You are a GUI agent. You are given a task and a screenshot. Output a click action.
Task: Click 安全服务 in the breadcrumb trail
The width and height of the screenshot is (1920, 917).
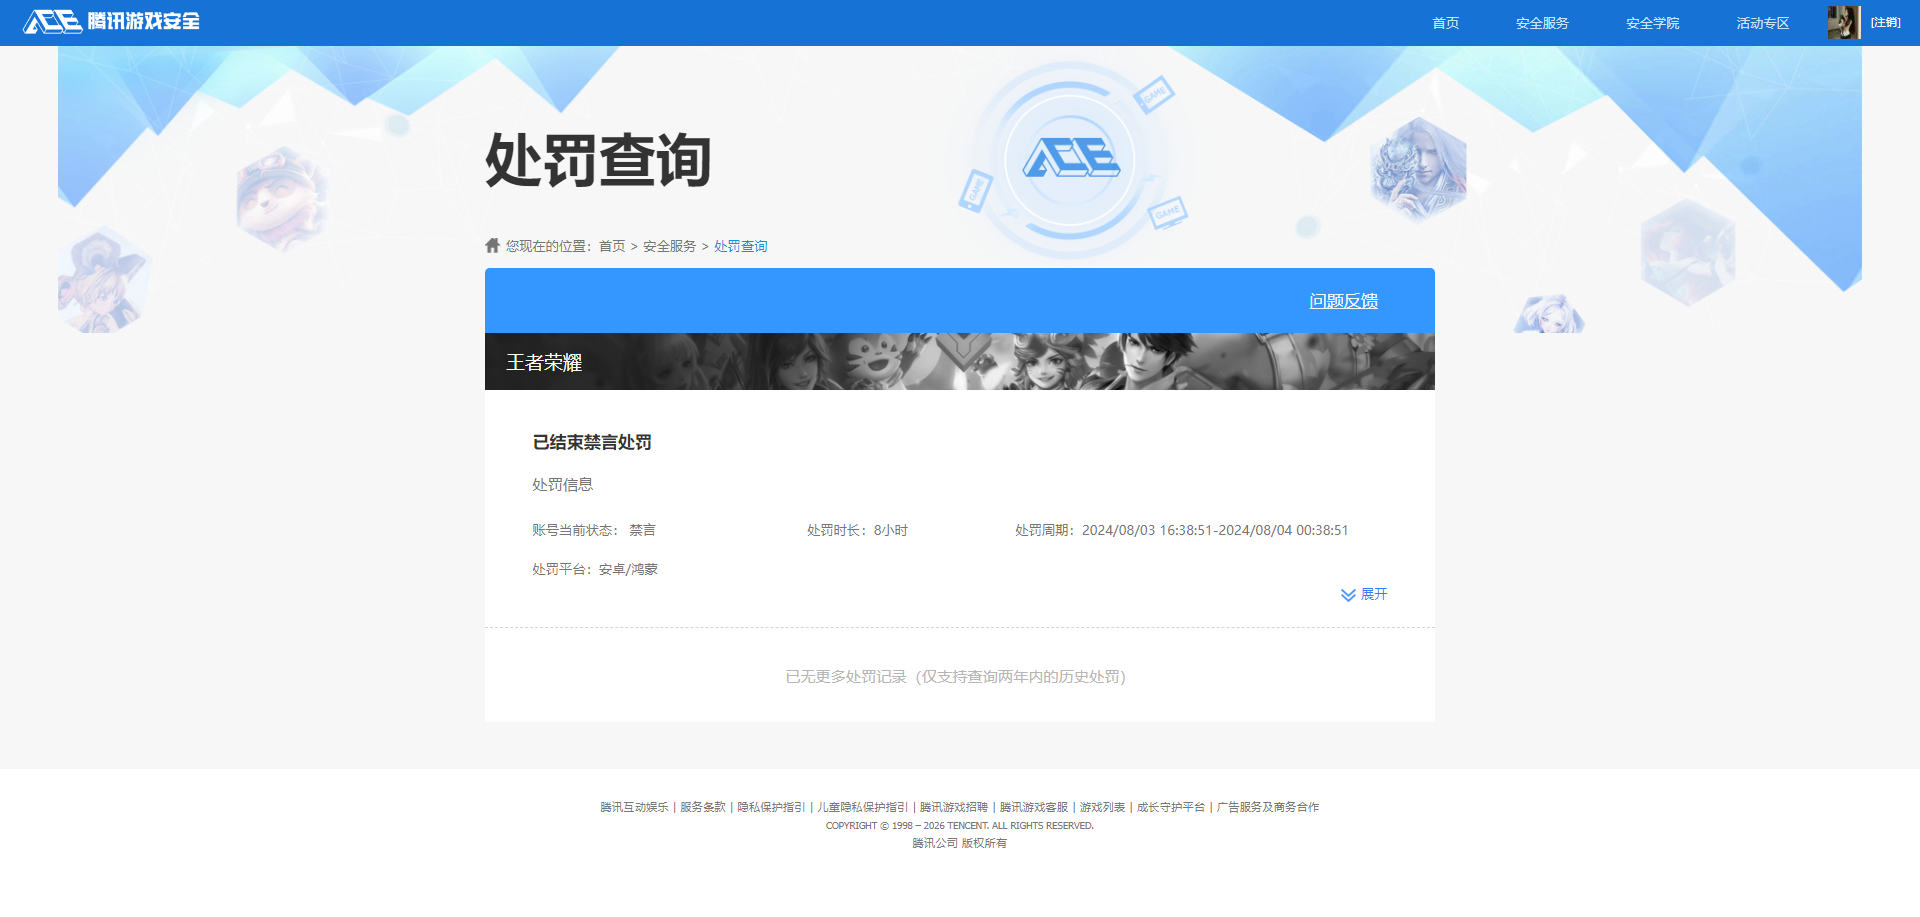coord(668,245)
